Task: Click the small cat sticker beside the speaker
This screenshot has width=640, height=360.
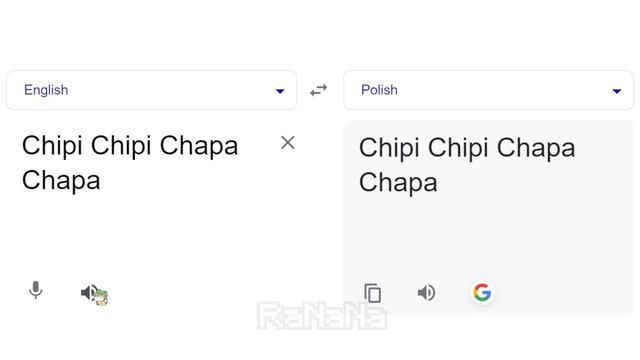Action: [x=102, y=297]
